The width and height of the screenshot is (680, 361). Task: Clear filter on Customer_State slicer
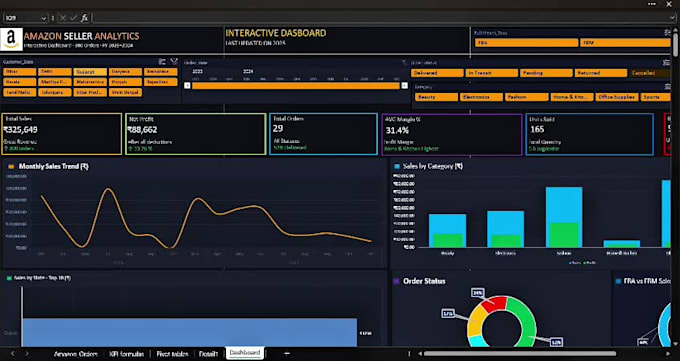(x=174, y=62)
